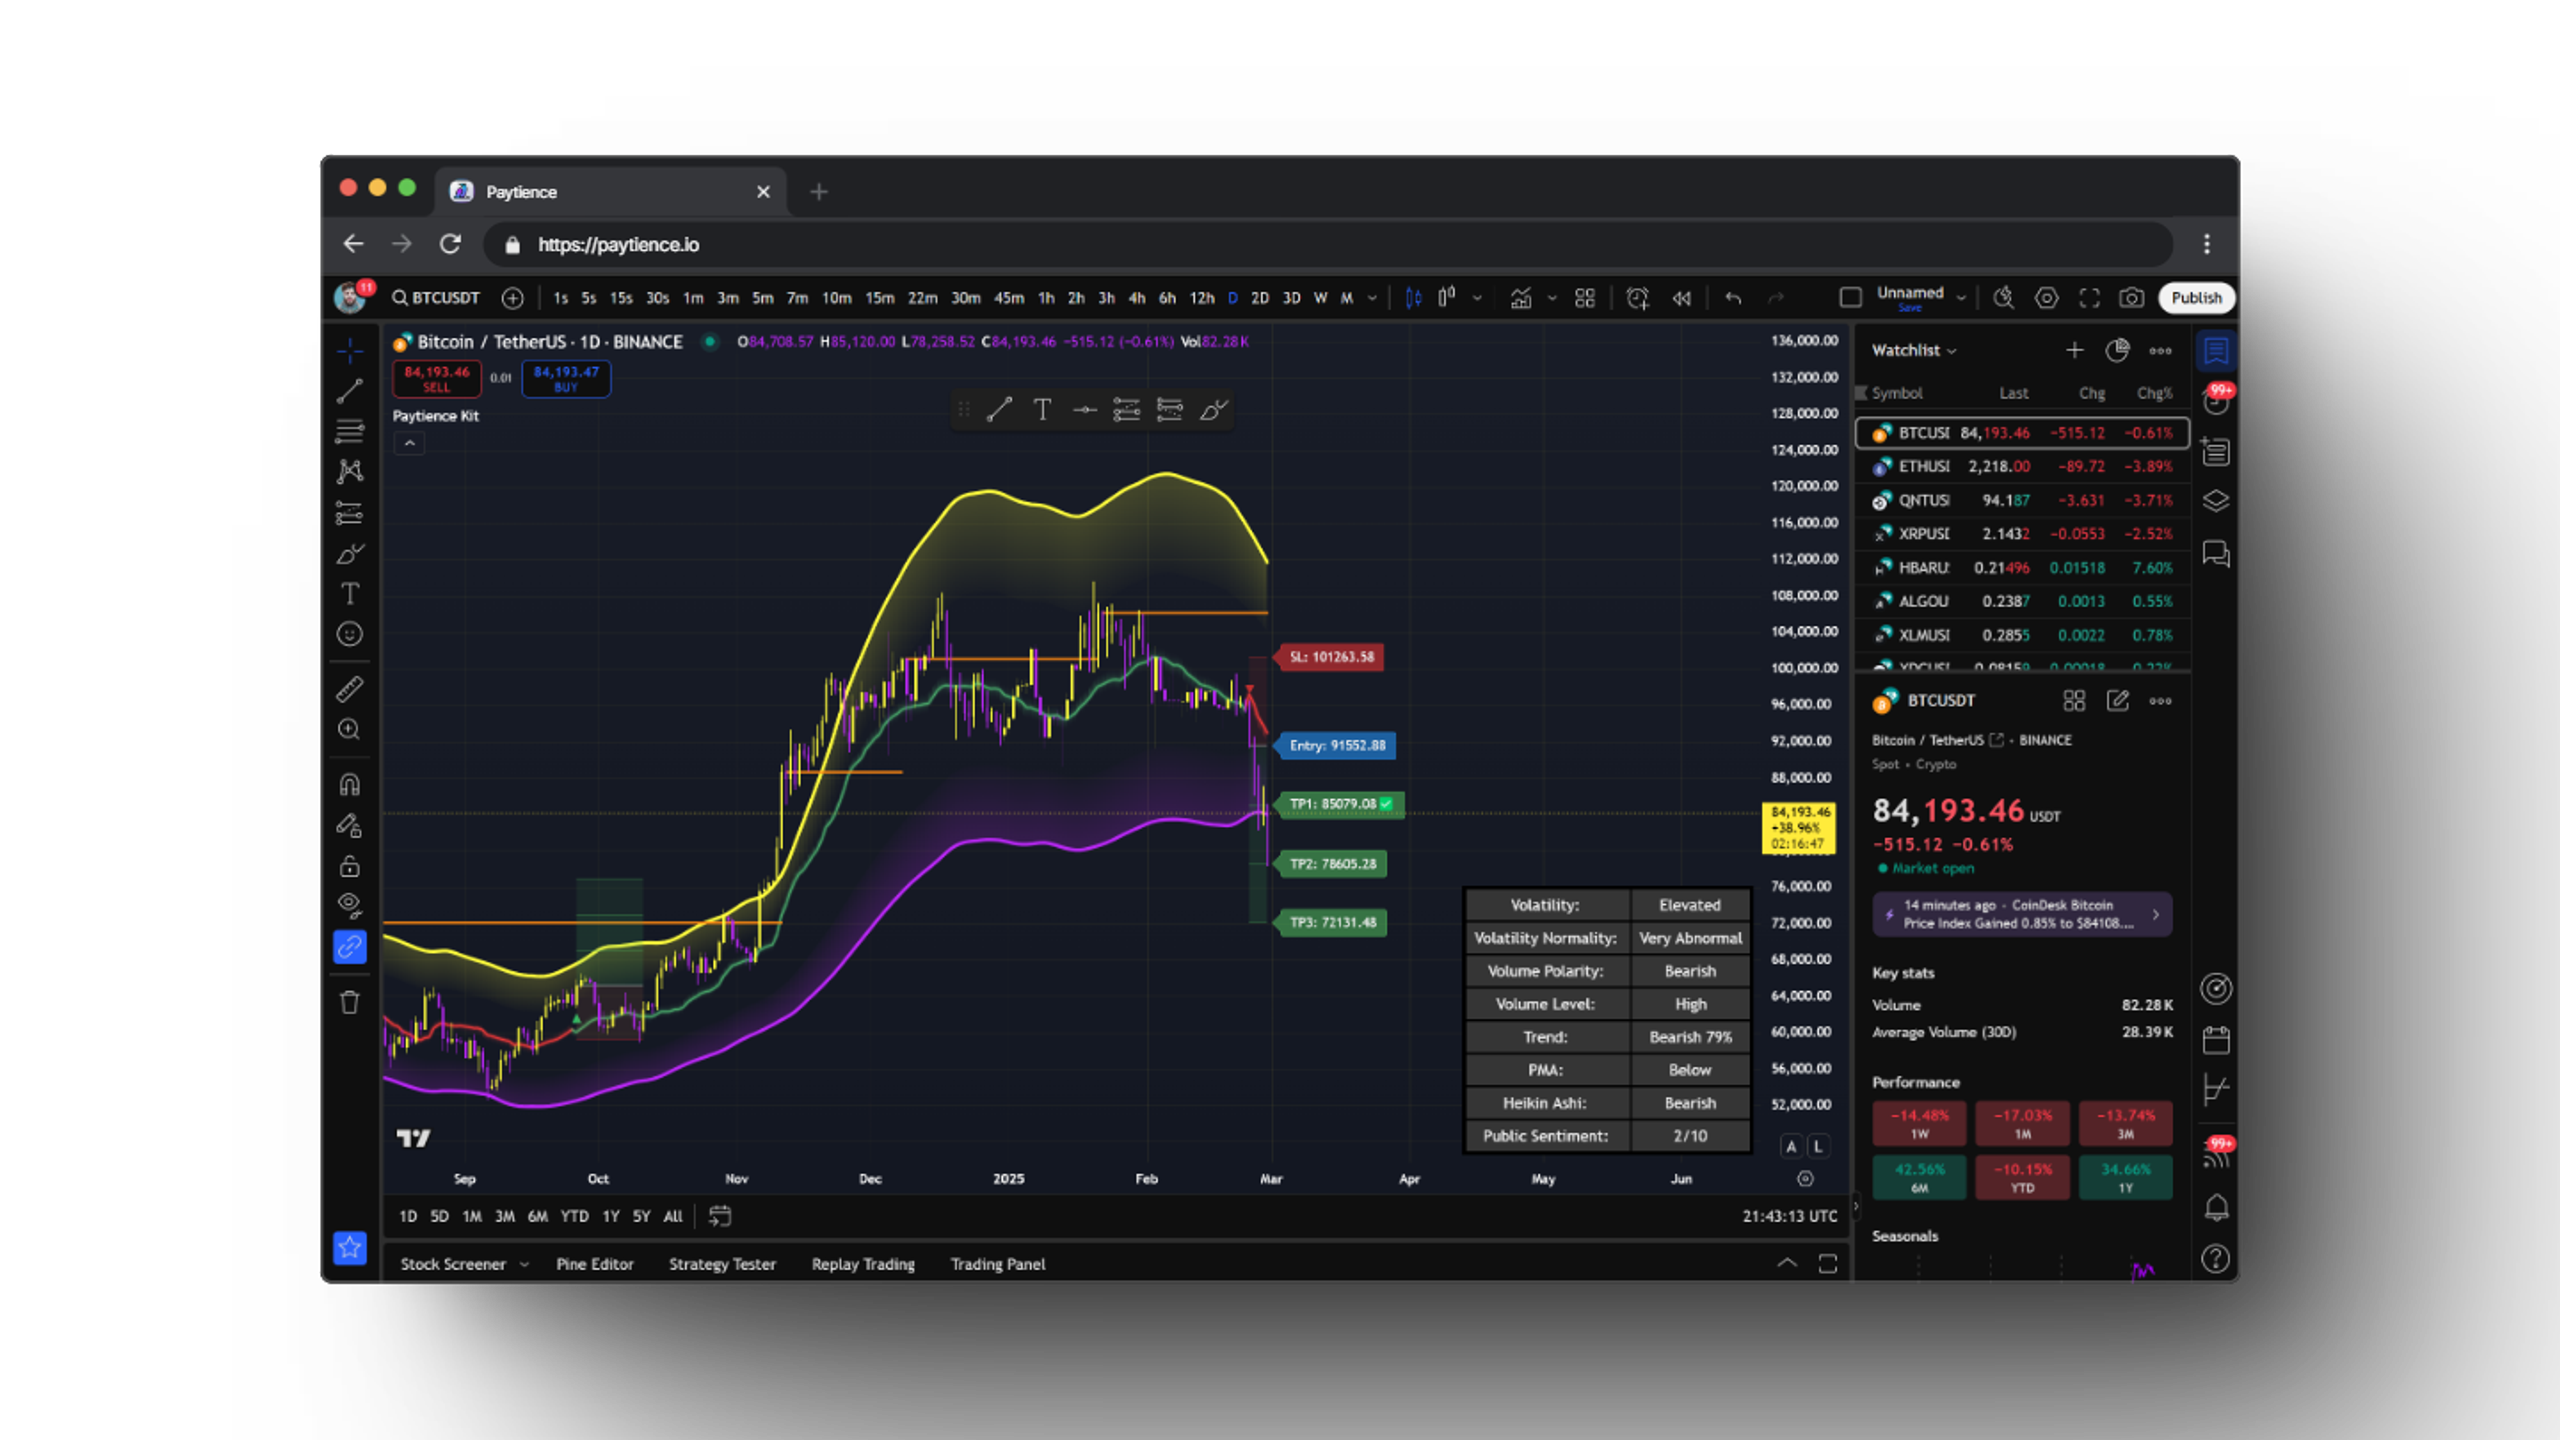This screenshot has height=1440, width=2560.
Task: Expand the bottom panel chevron
Action: point(1786,1264)
